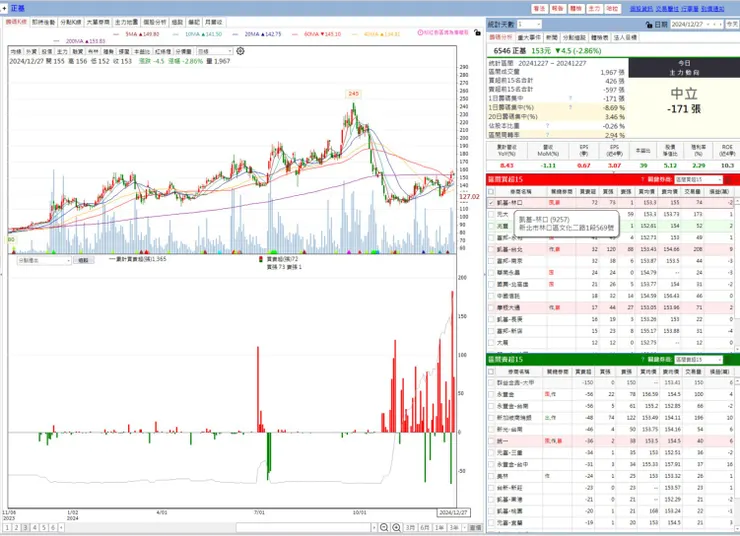Image resolution: width=740 pixels, height=536 pixels.
Task: Click help question mark beside 1日籌碼集中(%)
Action: [x=571, y=108]
